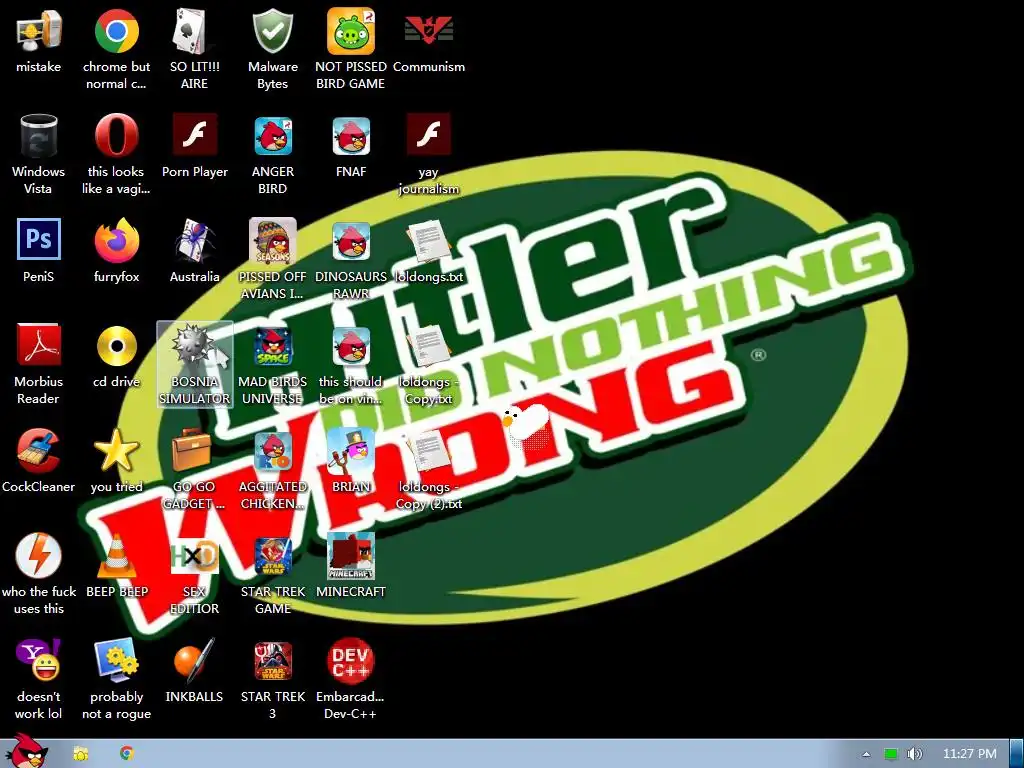This screenshot has height=768, width=1024.
Task: Select 'MAD BIRDS UNIVERSE' Space icon
Action: pyautogui.click(x=273, y=347)
